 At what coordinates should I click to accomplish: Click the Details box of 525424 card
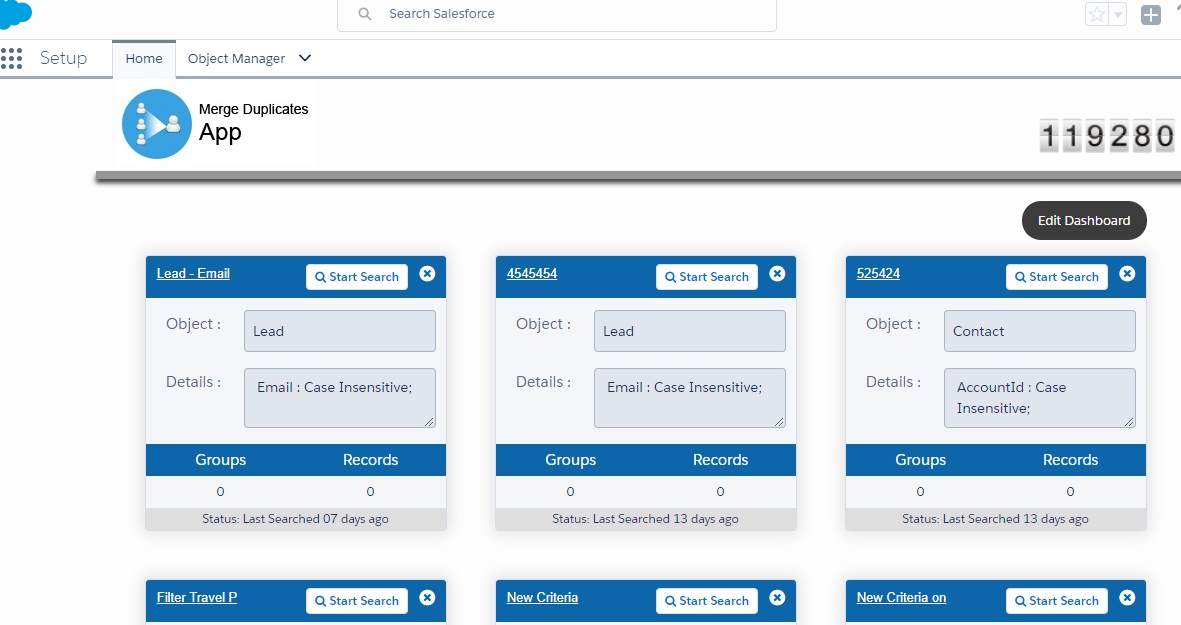[1039, 398]
